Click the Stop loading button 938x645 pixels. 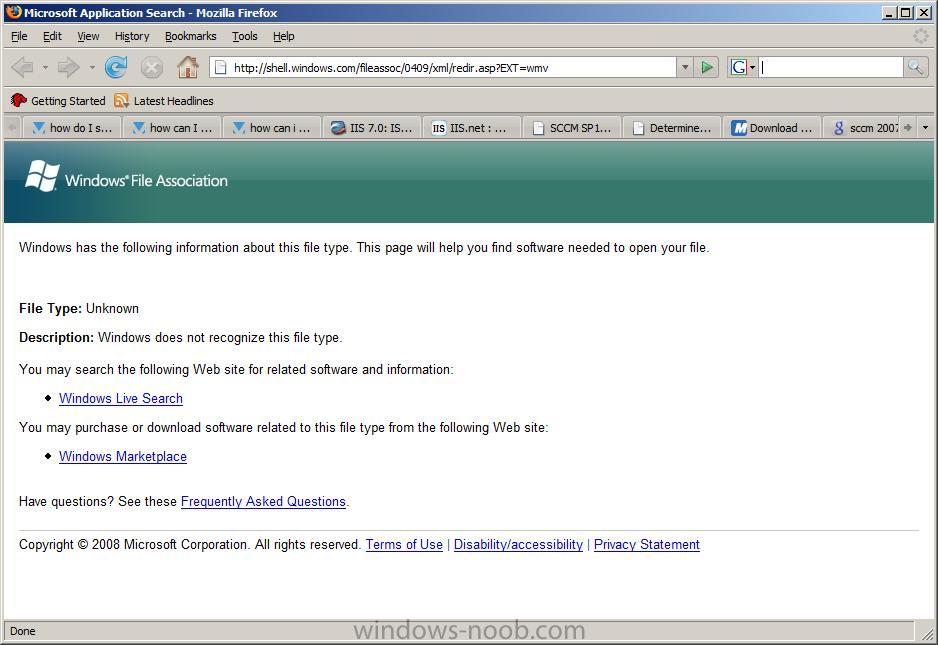tap(151, 67)
